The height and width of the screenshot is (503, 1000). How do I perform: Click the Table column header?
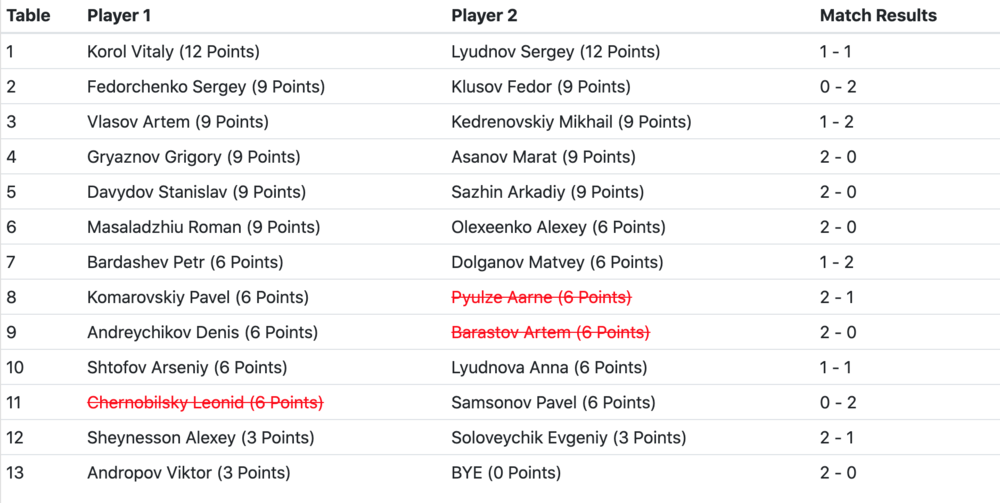click(28, 16)
